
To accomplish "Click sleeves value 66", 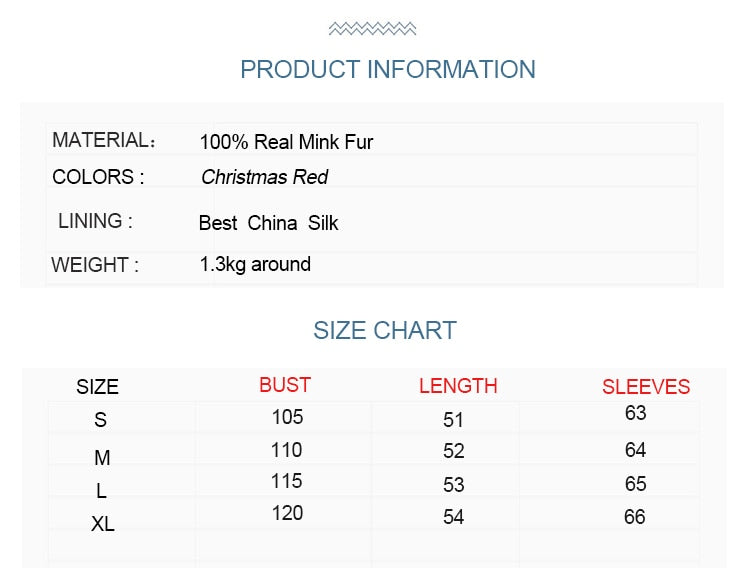I will coord(635,517).
